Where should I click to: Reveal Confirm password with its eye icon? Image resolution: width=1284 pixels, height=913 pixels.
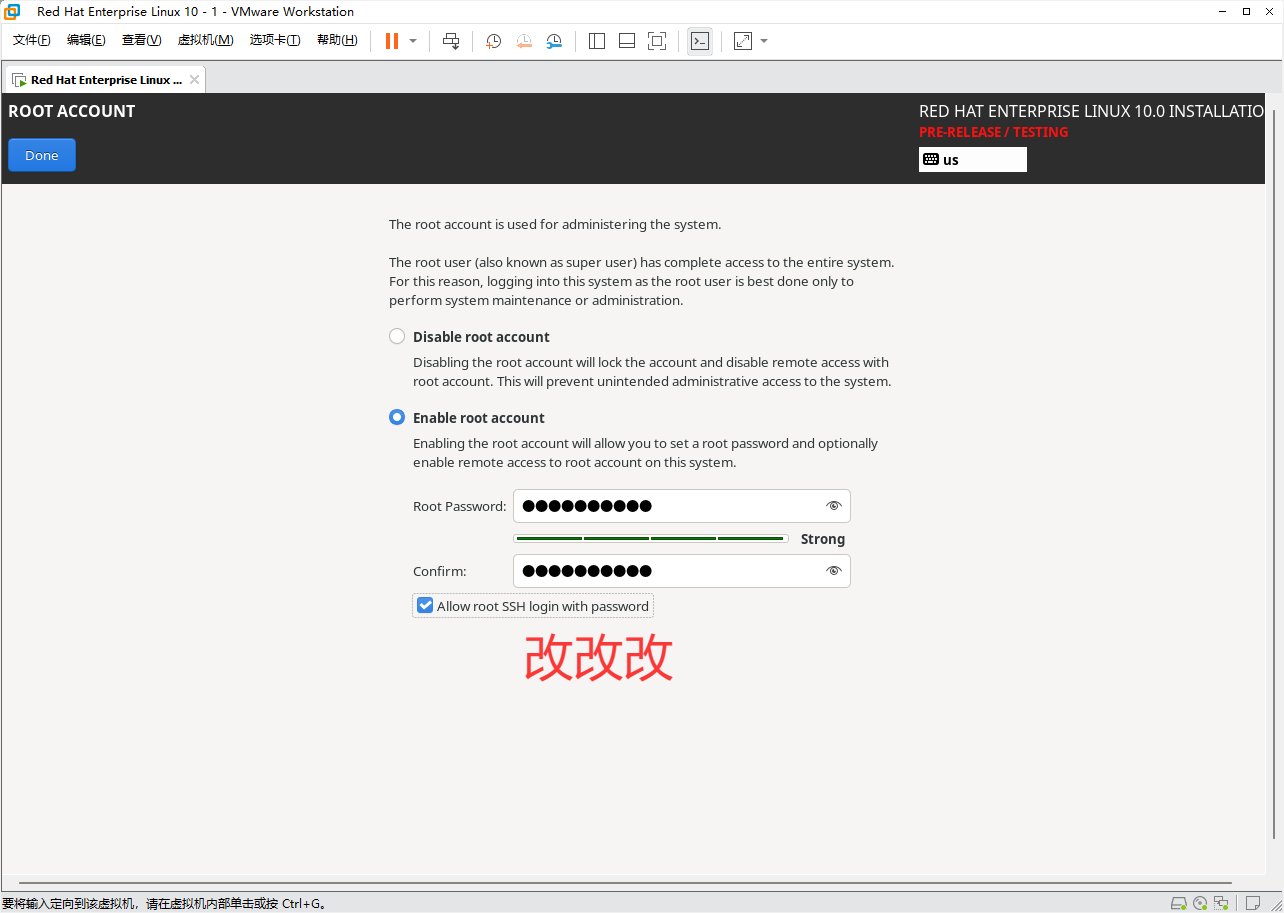point(834,571)
